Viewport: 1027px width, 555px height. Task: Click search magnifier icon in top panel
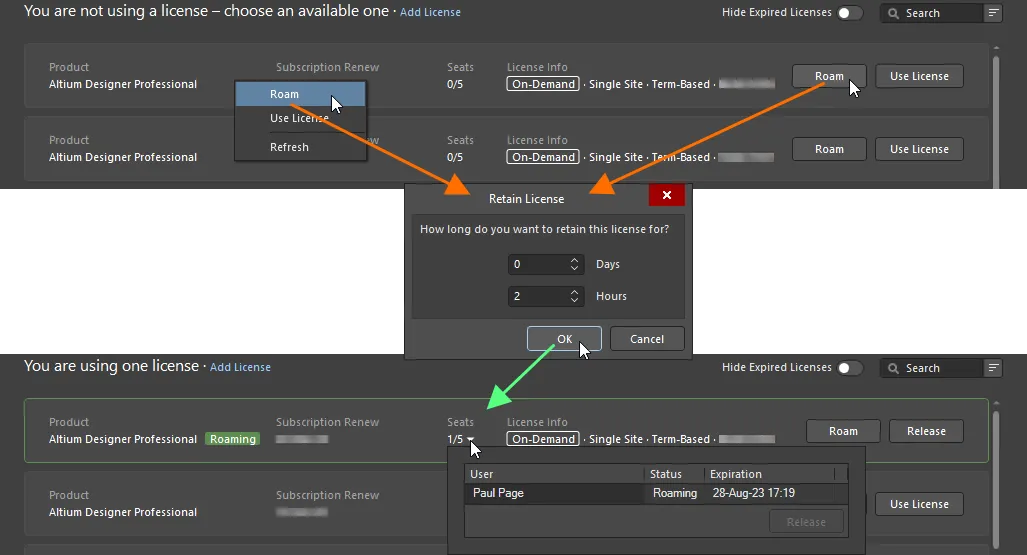pos(893,13)
